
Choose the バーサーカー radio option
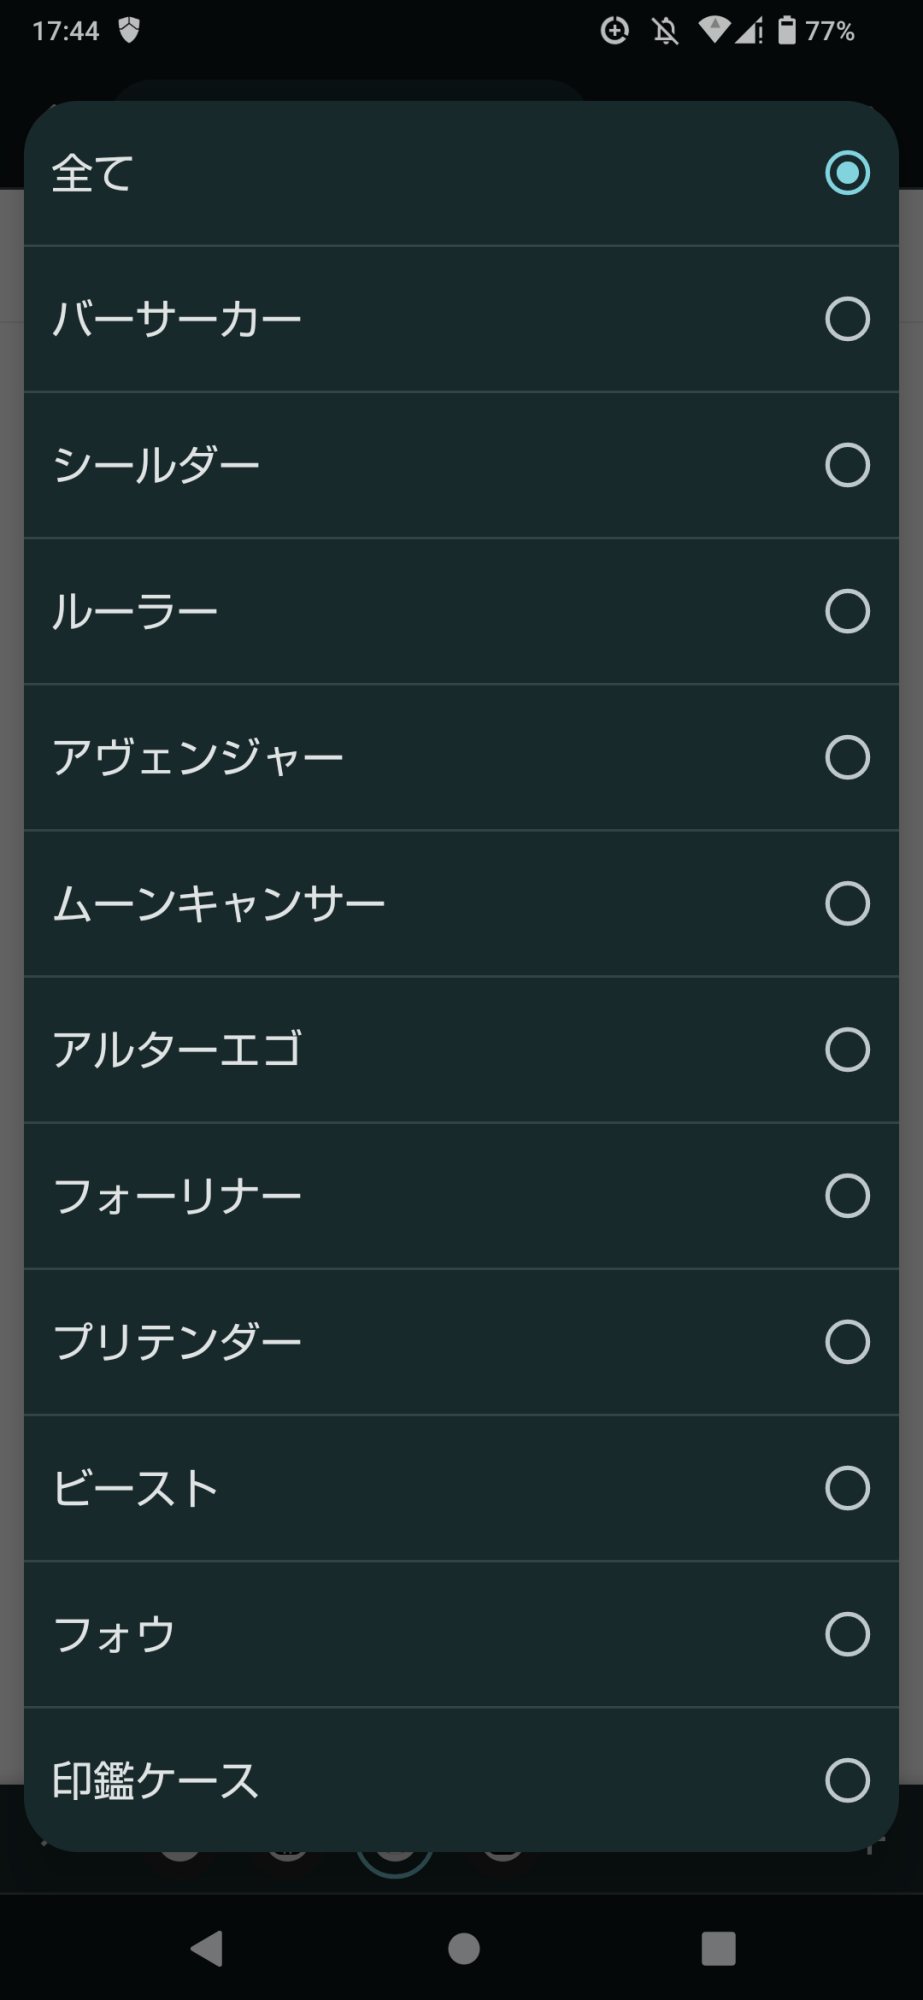[x=846, y=319]
